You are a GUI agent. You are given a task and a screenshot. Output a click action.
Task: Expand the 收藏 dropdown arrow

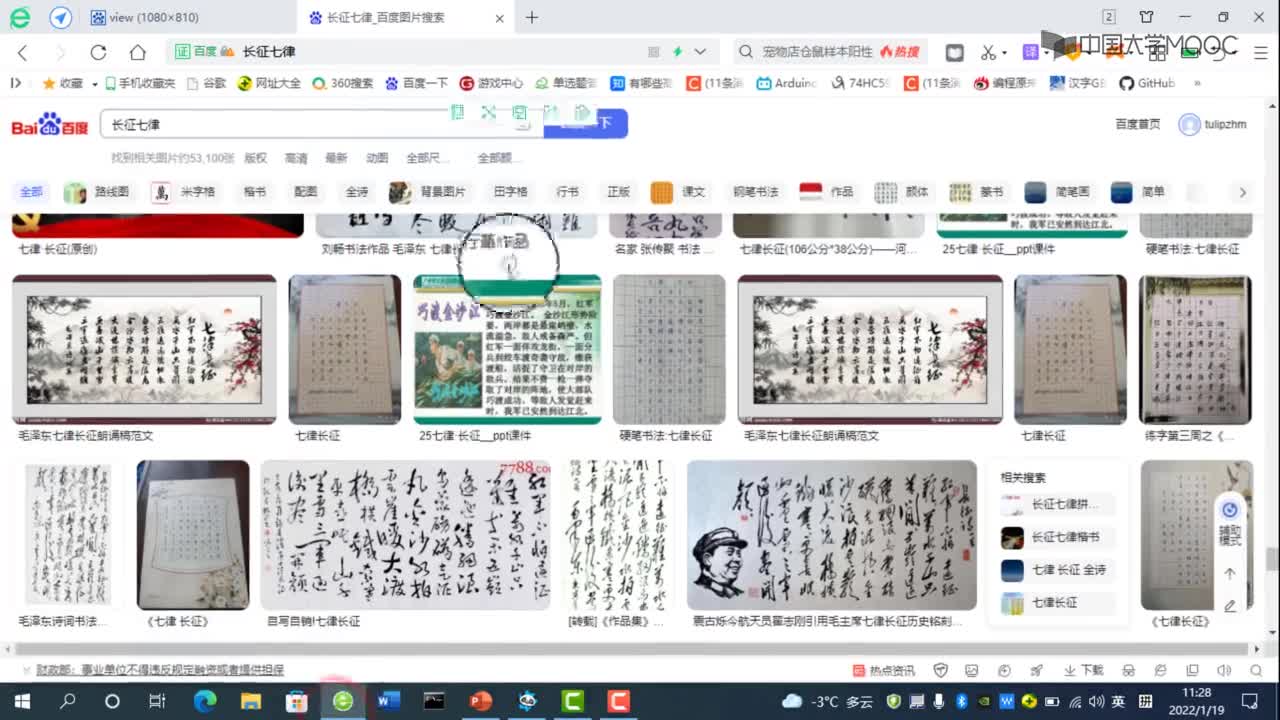pos(94,84)
